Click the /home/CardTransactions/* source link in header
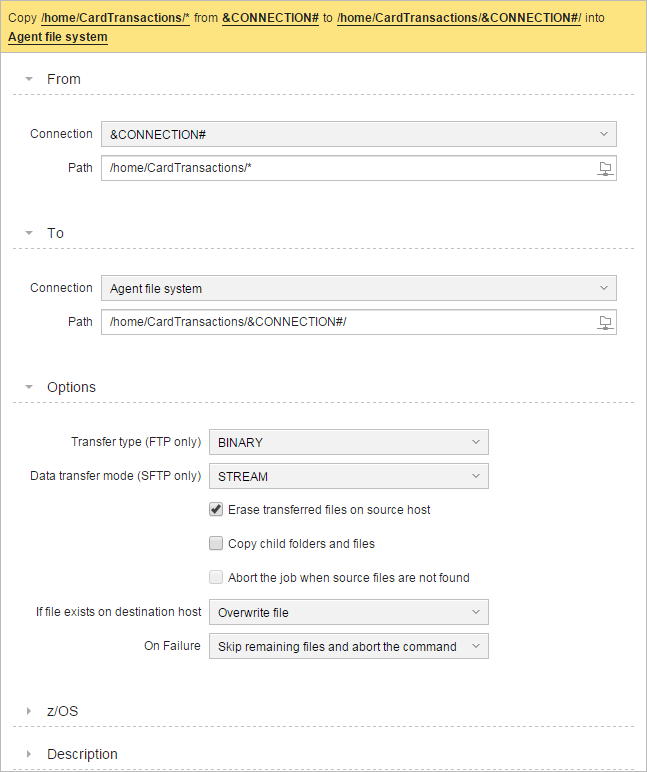This screenshot has height=772, width=647. (x=115, y=18)
